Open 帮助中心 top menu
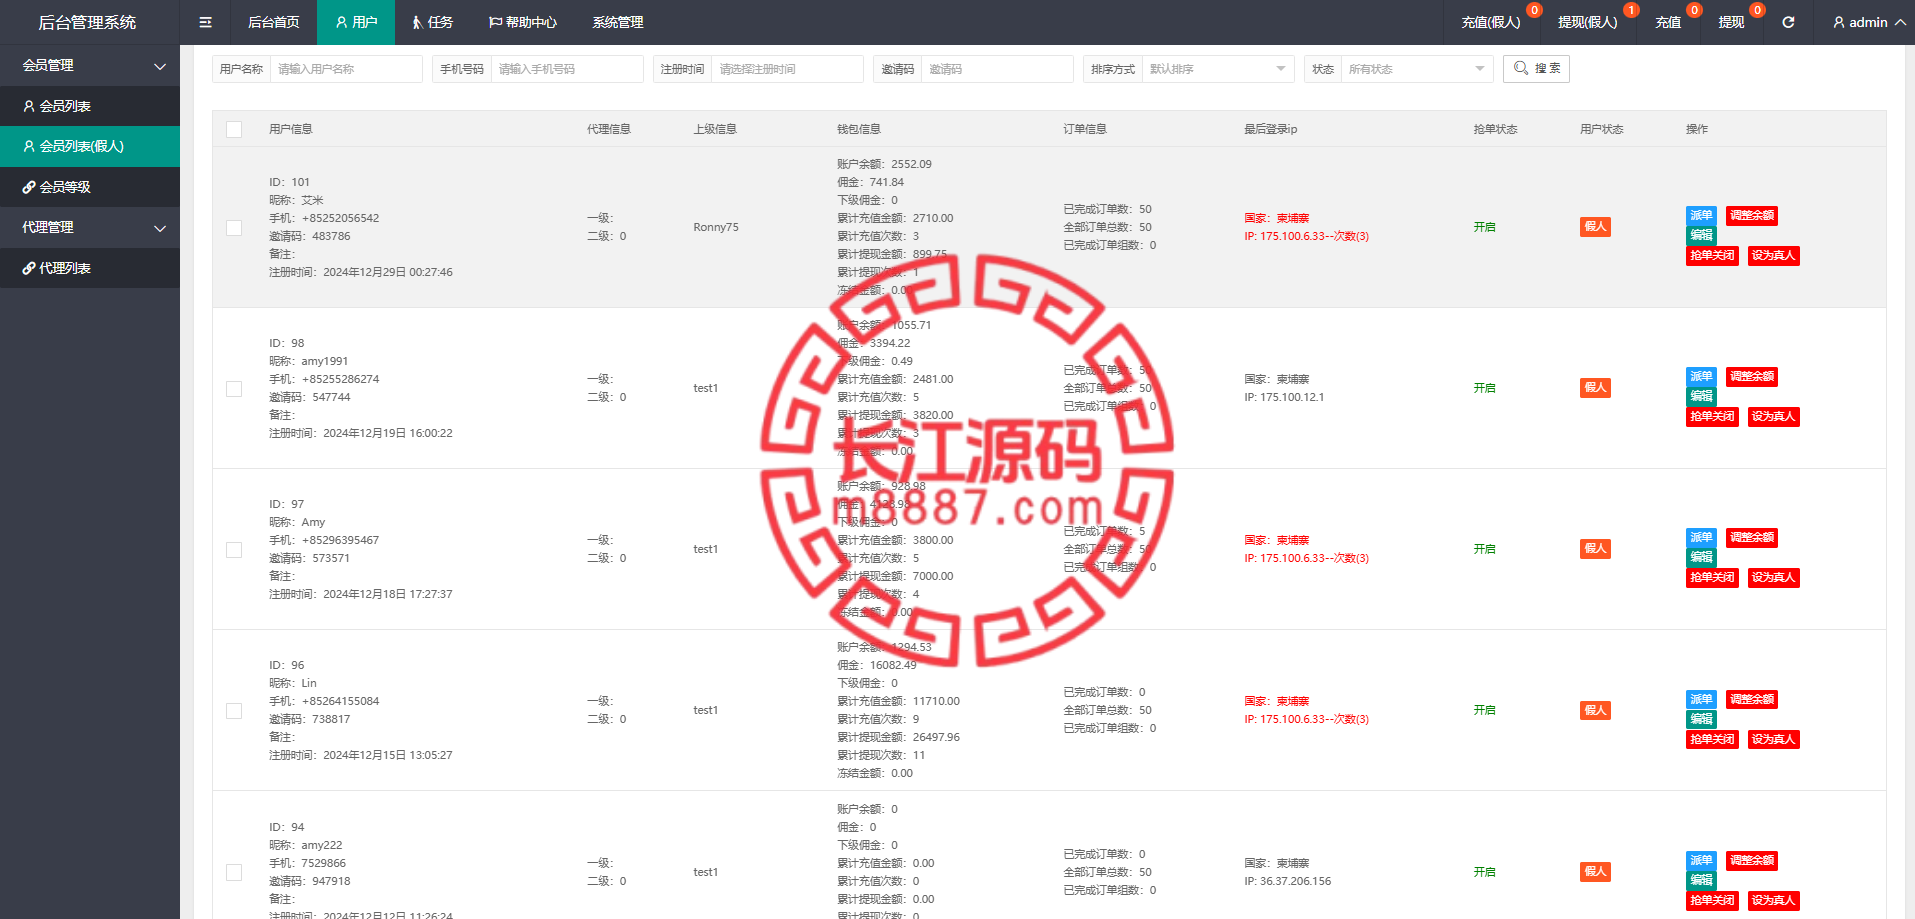The image size is (1915, 919). tap(522, 22)
